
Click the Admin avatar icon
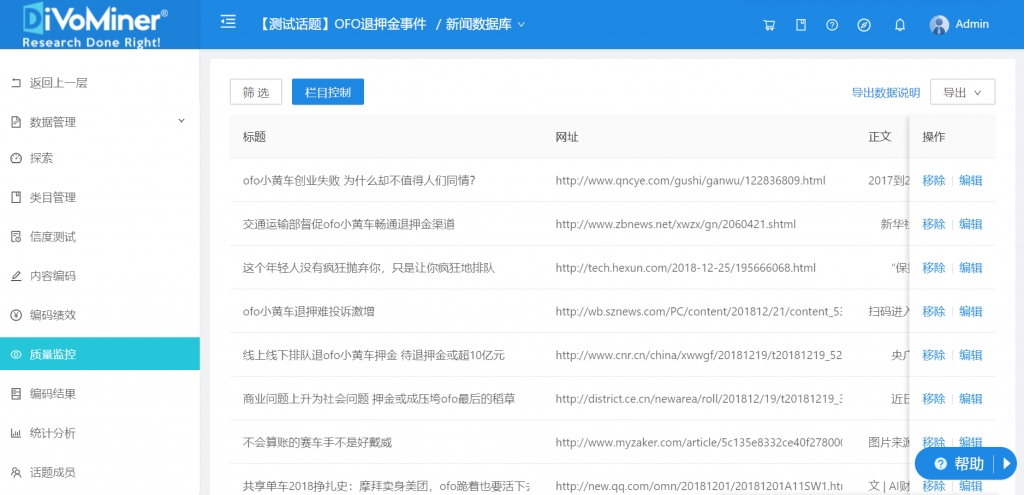click(939, 25)
